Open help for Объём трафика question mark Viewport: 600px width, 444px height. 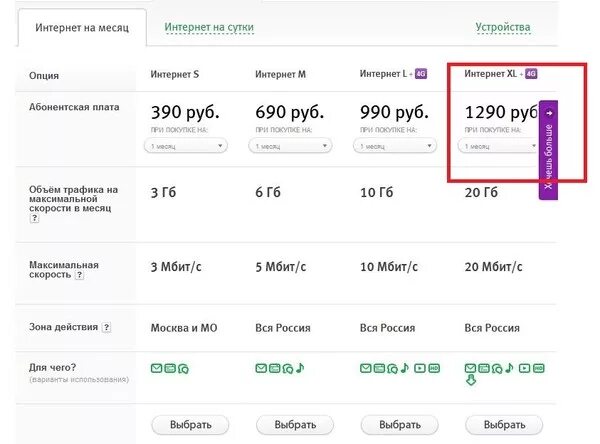click(34, 218)
